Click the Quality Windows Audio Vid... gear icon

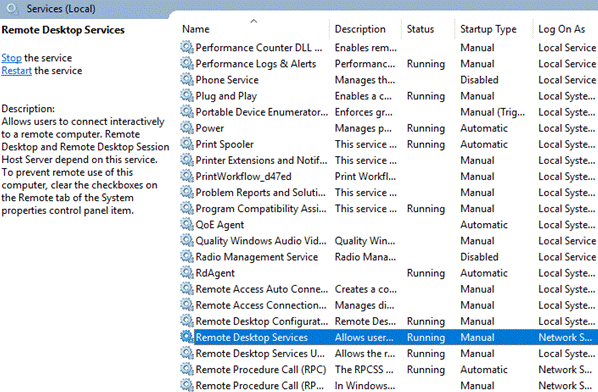click(187, 241)
